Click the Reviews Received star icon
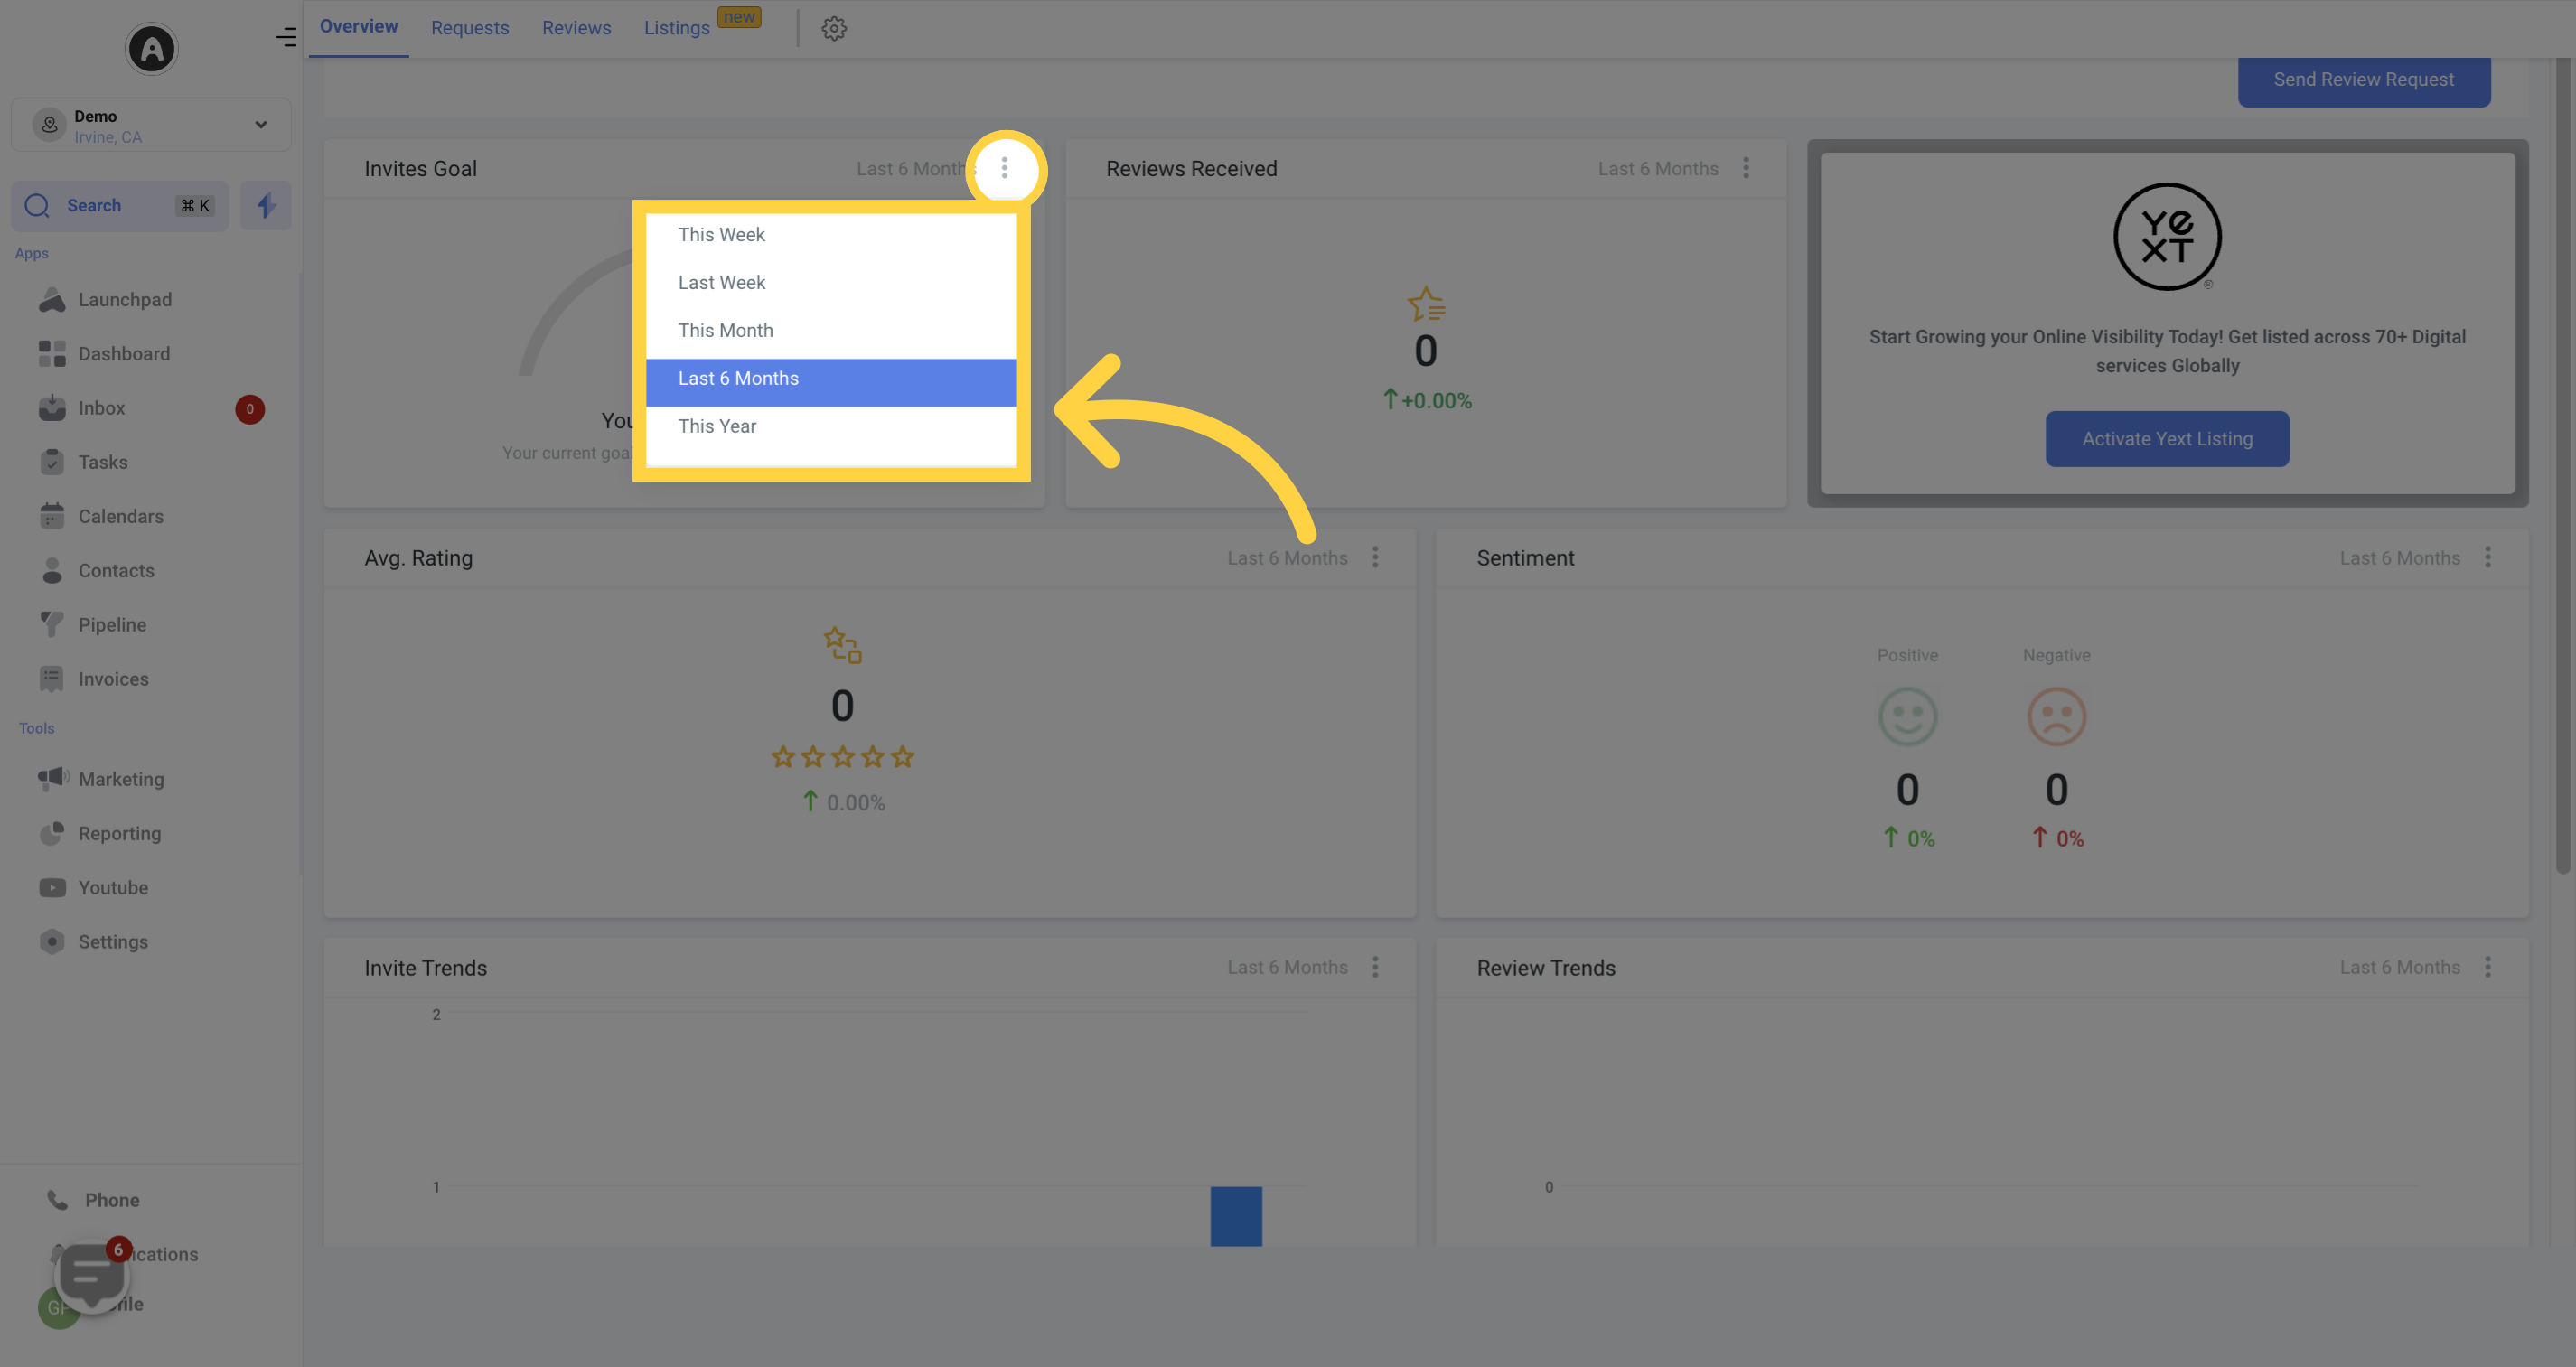The width and height of the screenshot is (2576, 1367). pos(1426,304)
